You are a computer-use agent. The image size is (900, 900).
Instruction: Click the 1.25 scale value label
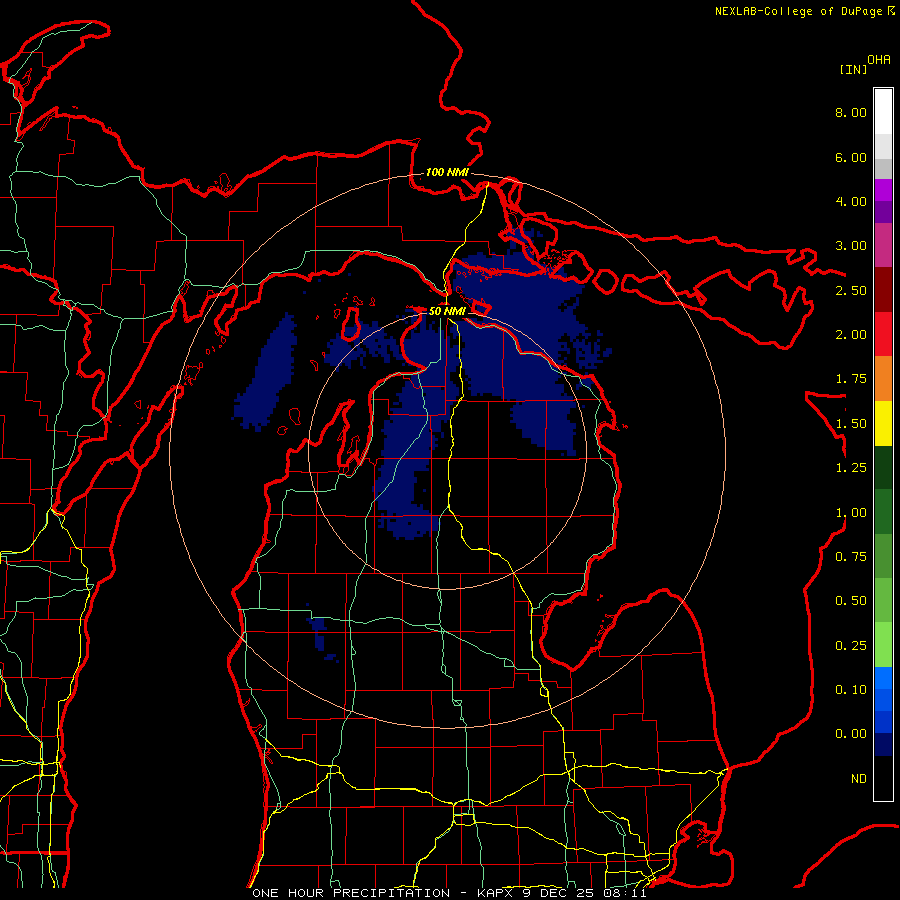pyautogui.click(x=851, y=468)
